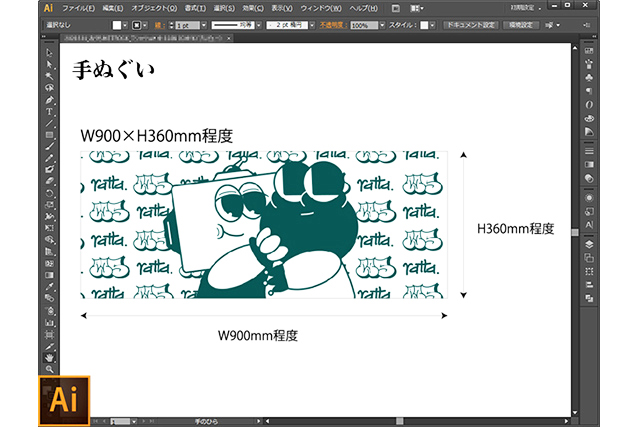Select the Rotate tool
Screen dimensions: 639x427
[49, 192]
